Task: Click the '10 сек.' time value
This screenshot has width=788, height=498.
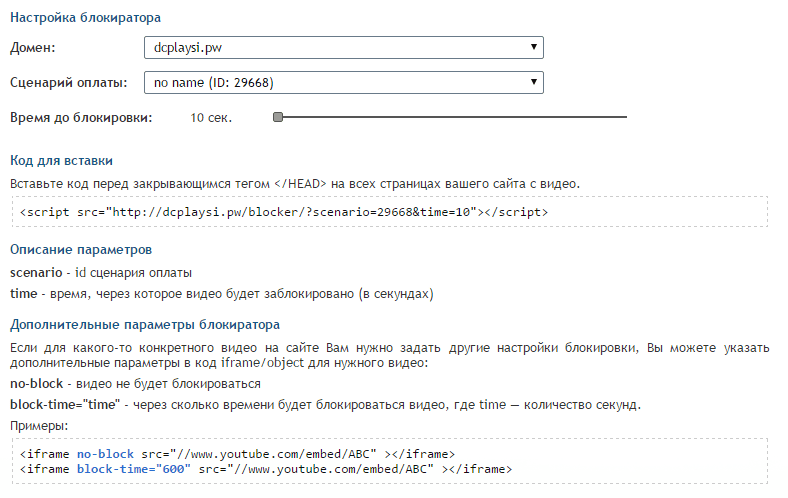Action: (x=211, y=118)
